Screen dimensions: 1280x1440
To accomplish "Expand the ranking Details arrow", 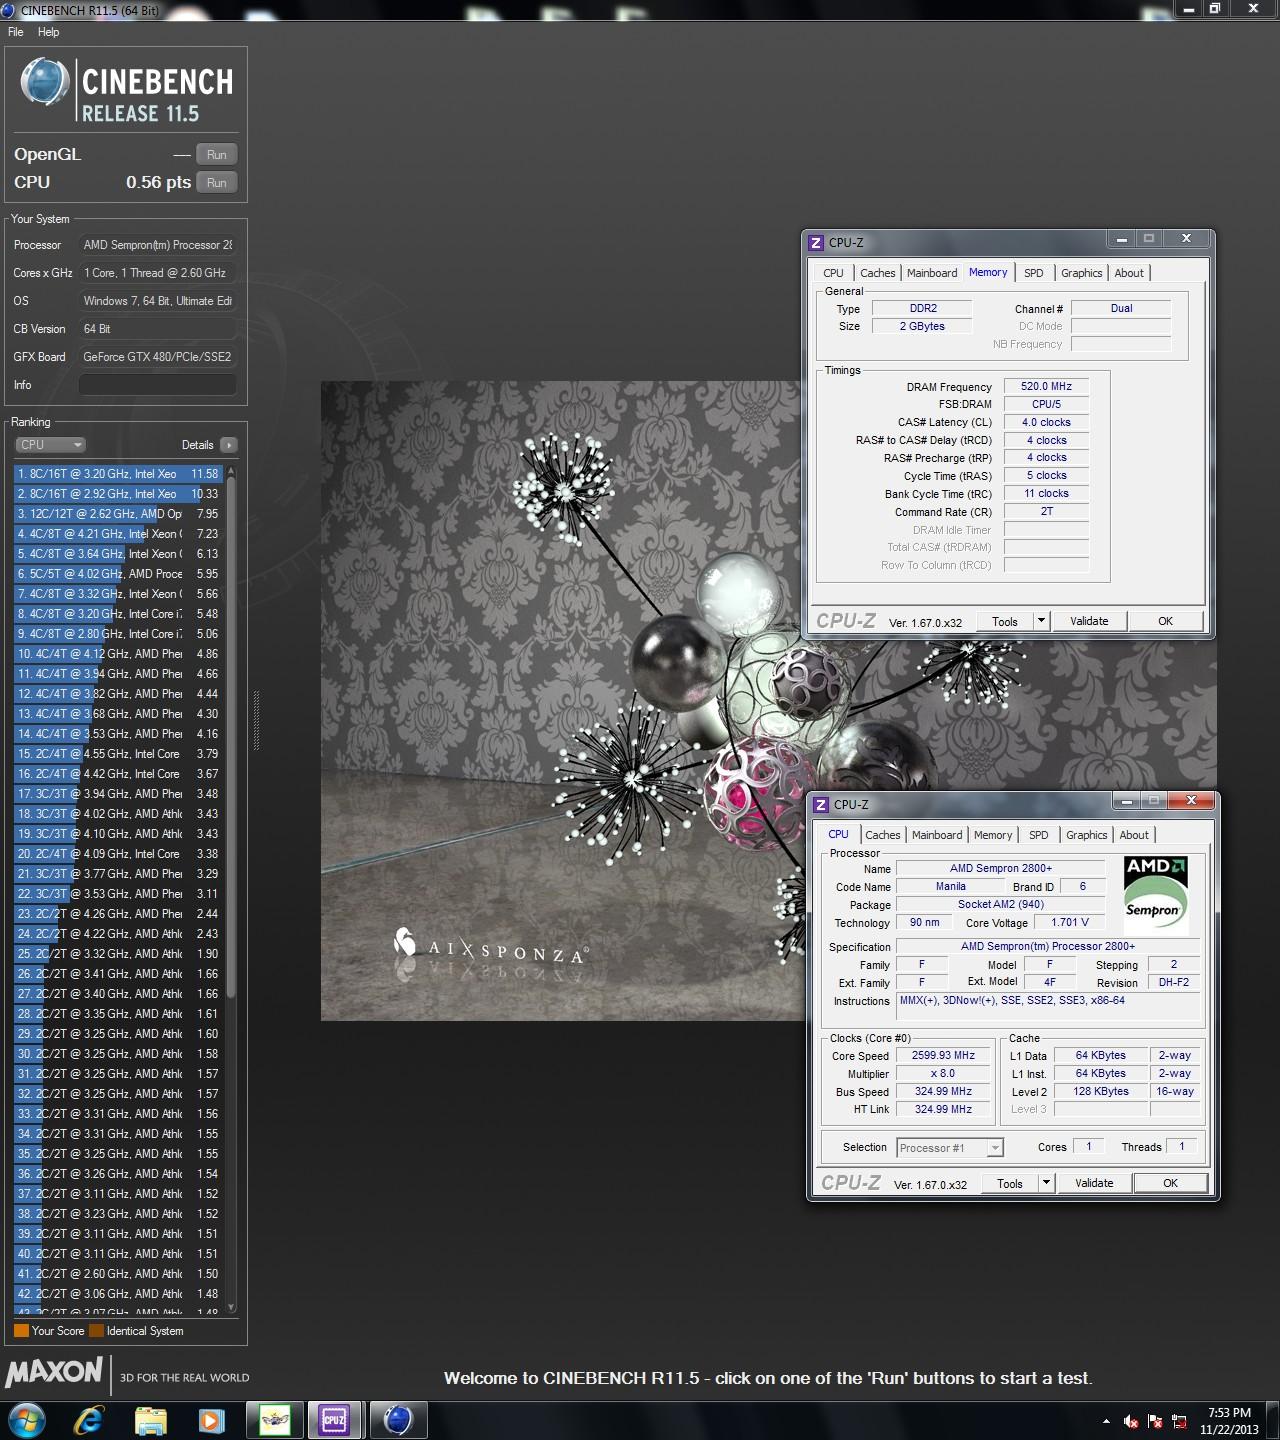I will tap(229, 445).
